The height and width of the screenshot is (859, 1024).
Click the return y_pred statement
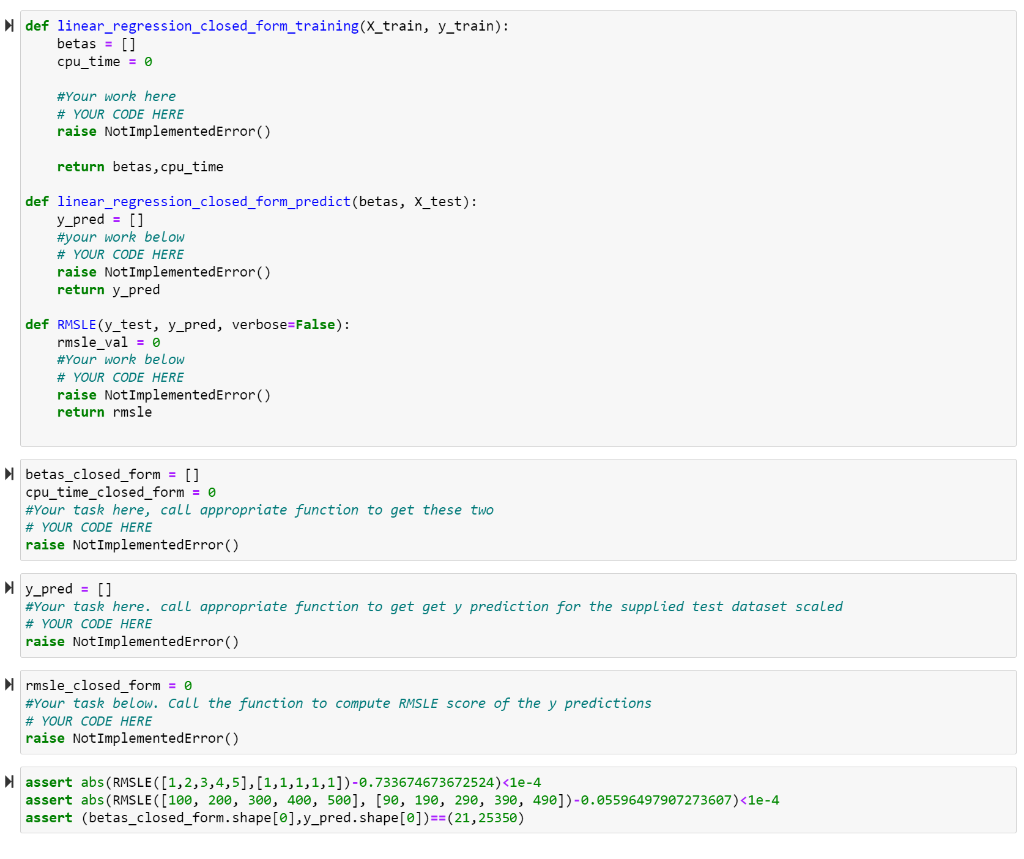click(x=108, y=289)
